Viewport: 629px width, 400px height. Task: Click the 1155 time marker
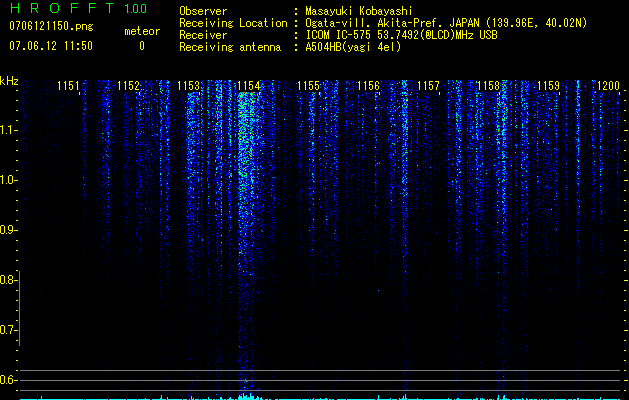(308, 86)
